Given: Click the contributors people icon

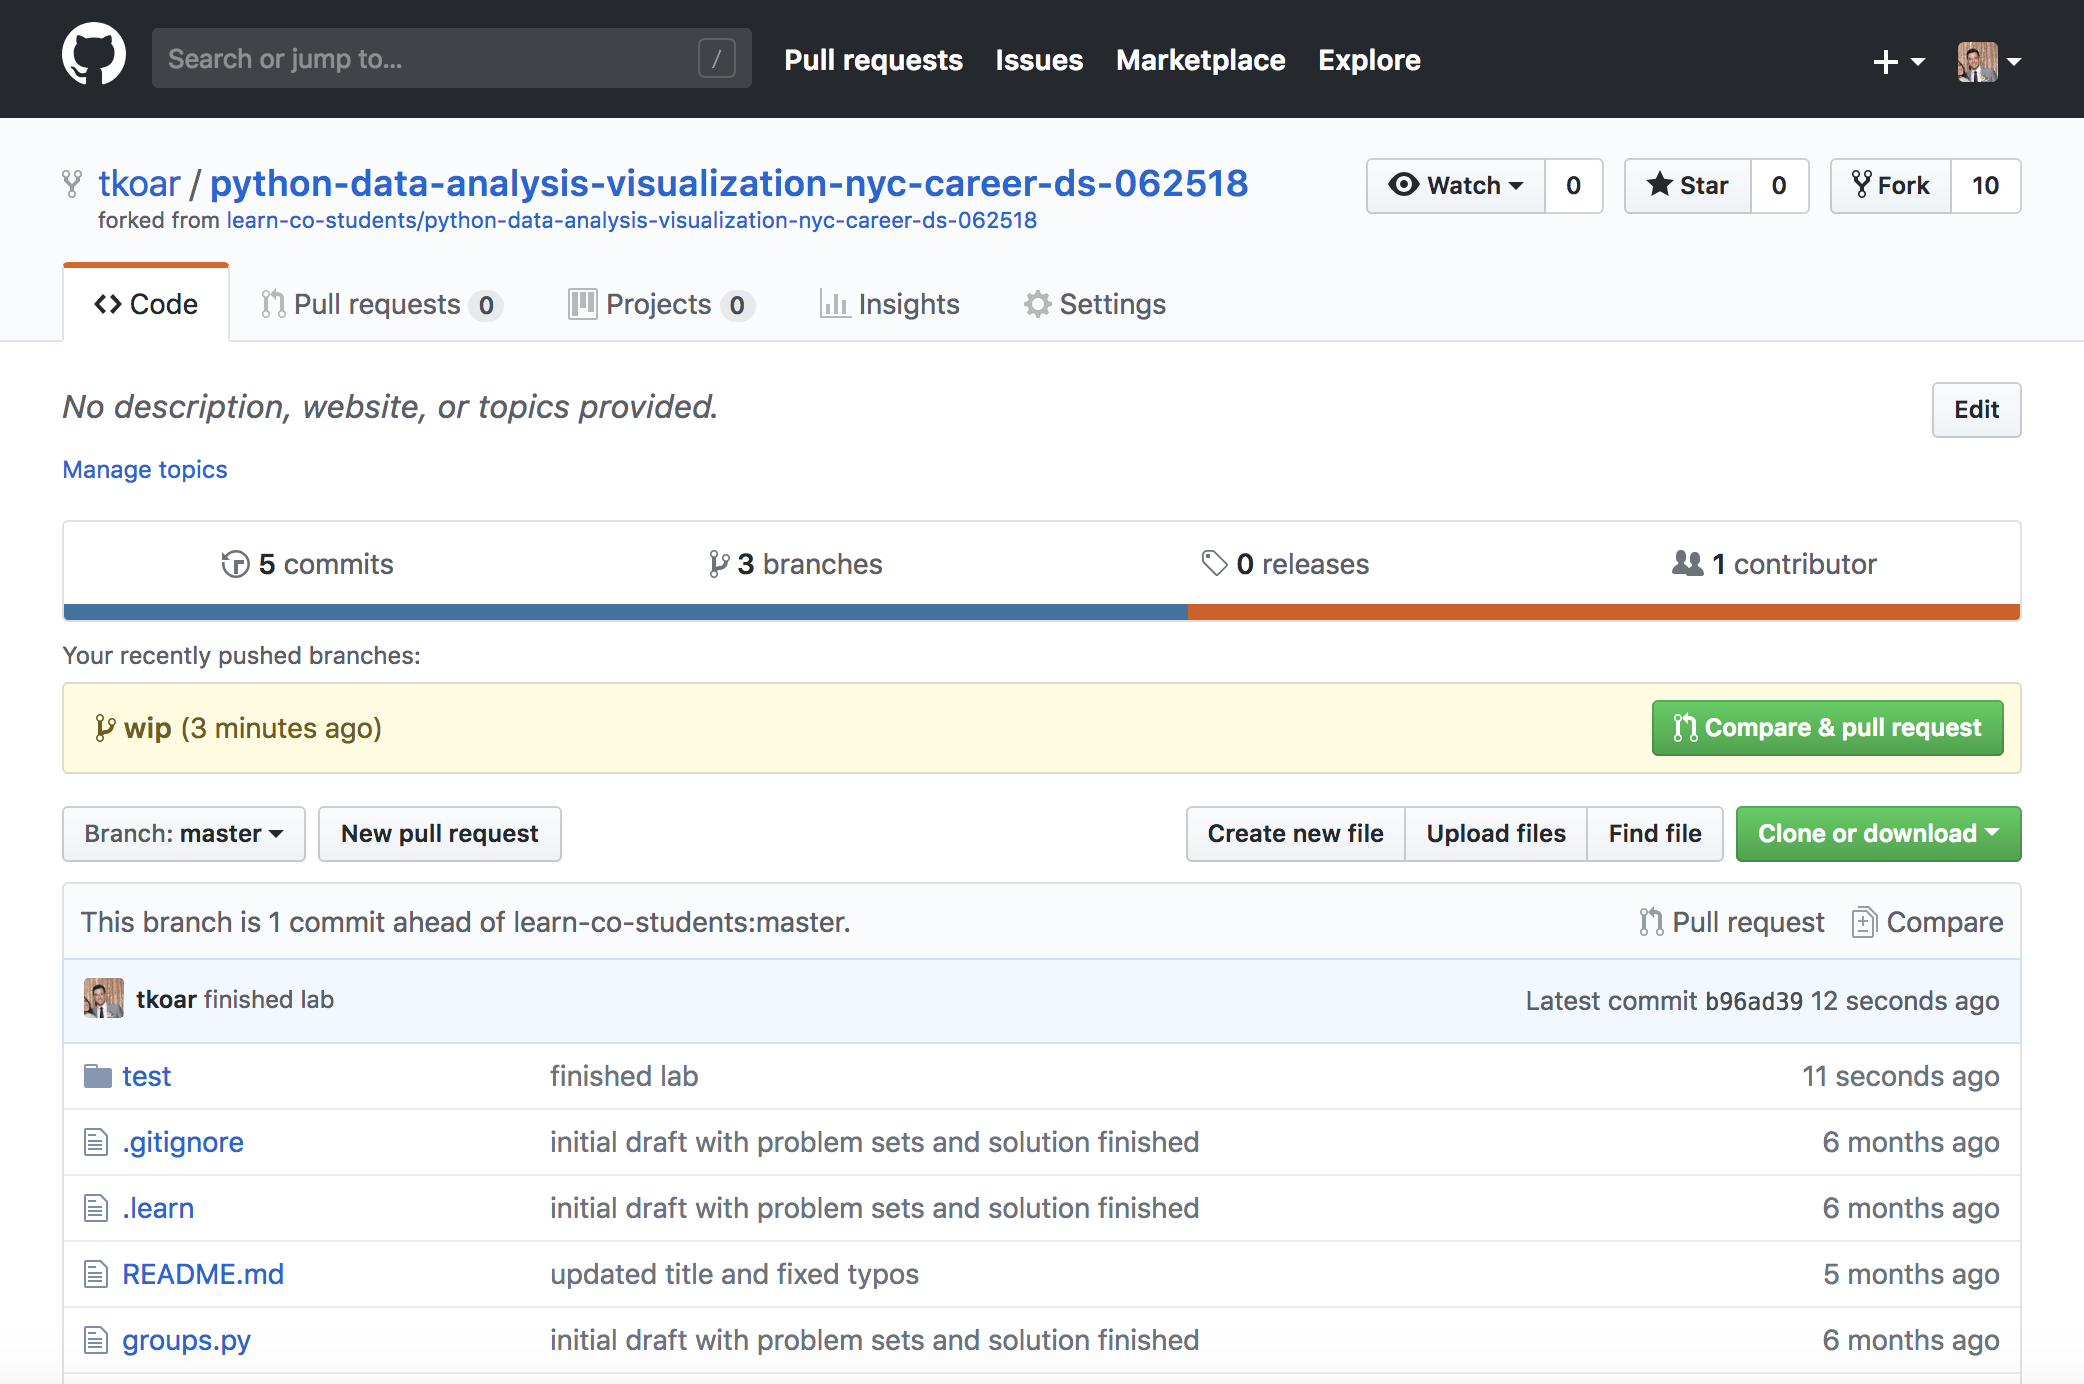Looking at the screenshot, I should pyautogui.click(x=1687, y=563).
